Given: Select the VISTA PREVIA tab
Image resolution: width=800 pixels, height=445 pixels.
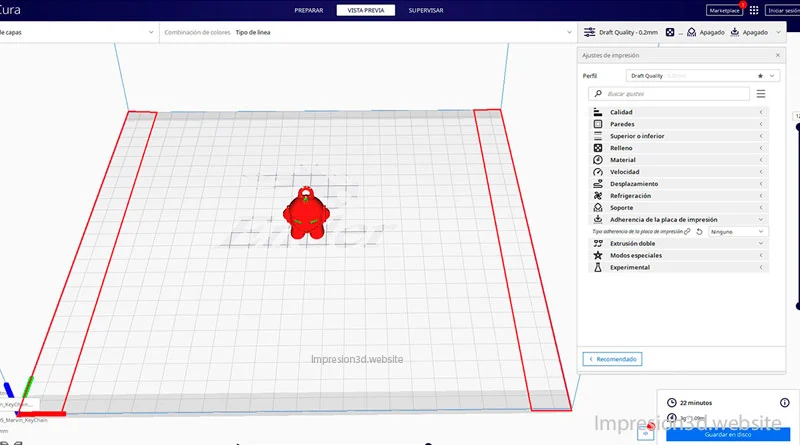Looking at the screenshot, I should coord(365,10).
